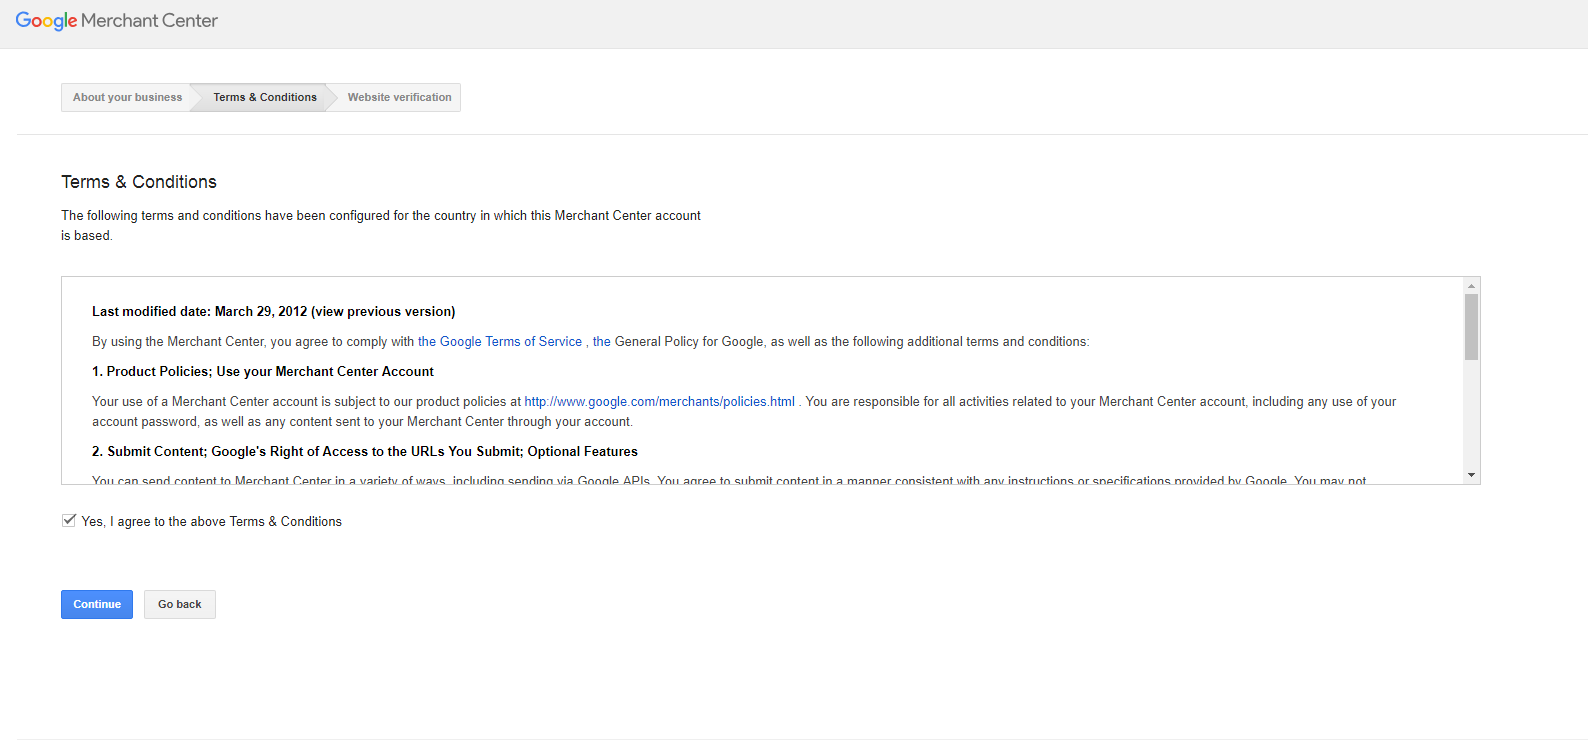The image size is (1588, 746).
Task: Open the About your business step
Action: click(127, 97)
